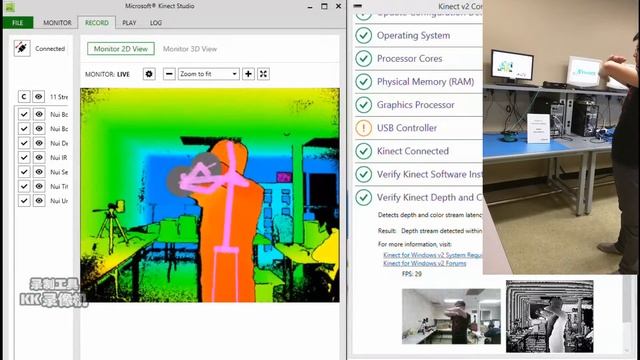Expand the Processor Cores result row
Viewport: 640px width, 360px height.
(418, 59)
